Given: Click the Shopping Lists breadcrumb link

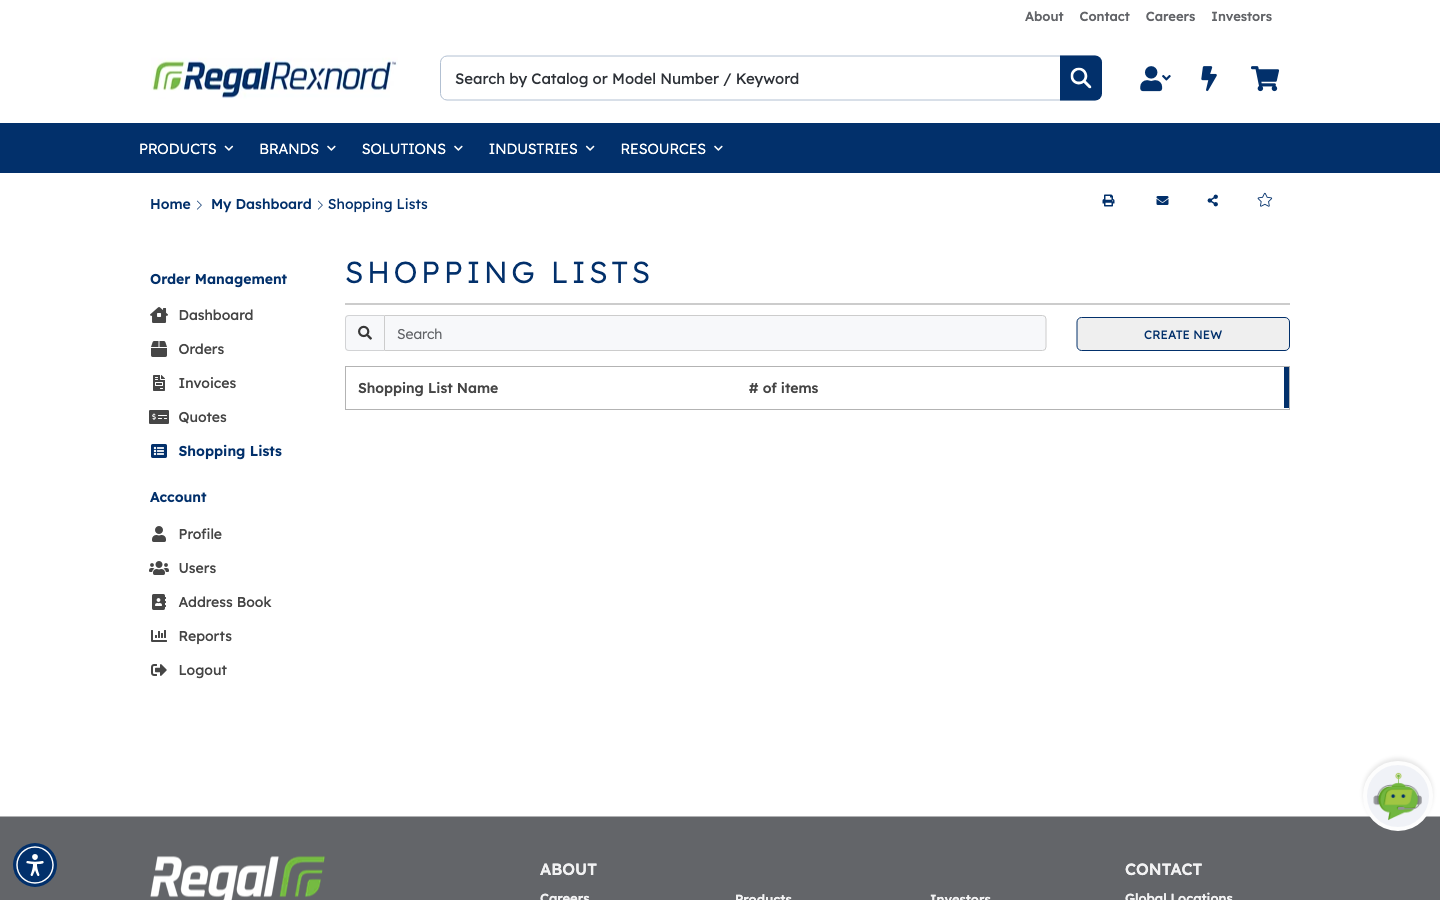Looking at the screenshot, I should pyautogui.click(x=378, y=204).
